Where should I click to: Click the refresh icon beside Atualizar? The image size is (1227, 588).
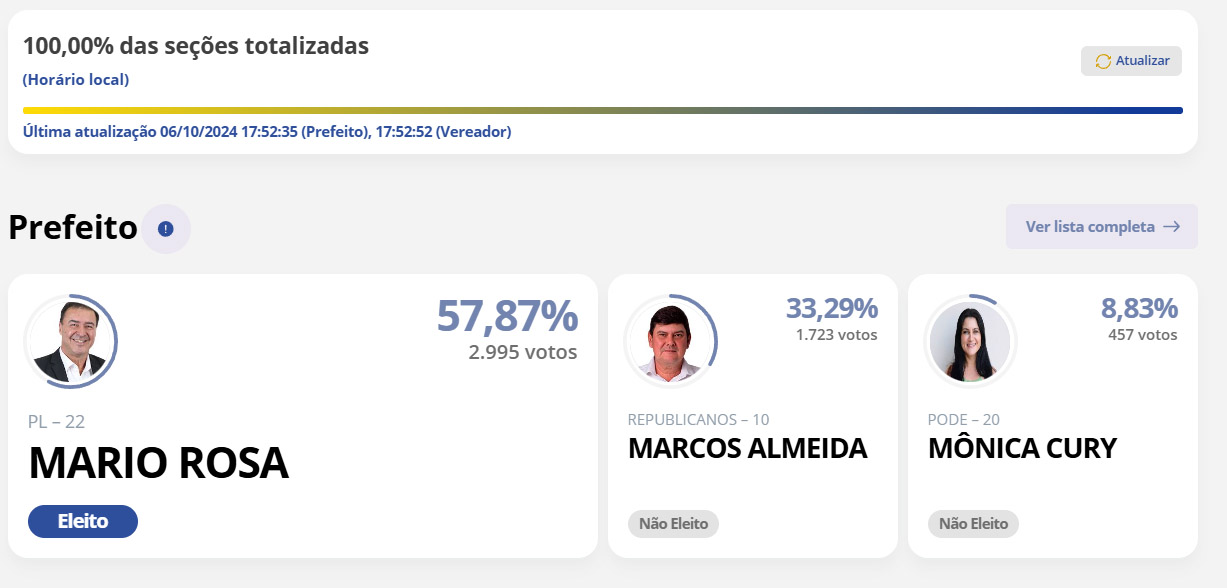point(1103,61)
